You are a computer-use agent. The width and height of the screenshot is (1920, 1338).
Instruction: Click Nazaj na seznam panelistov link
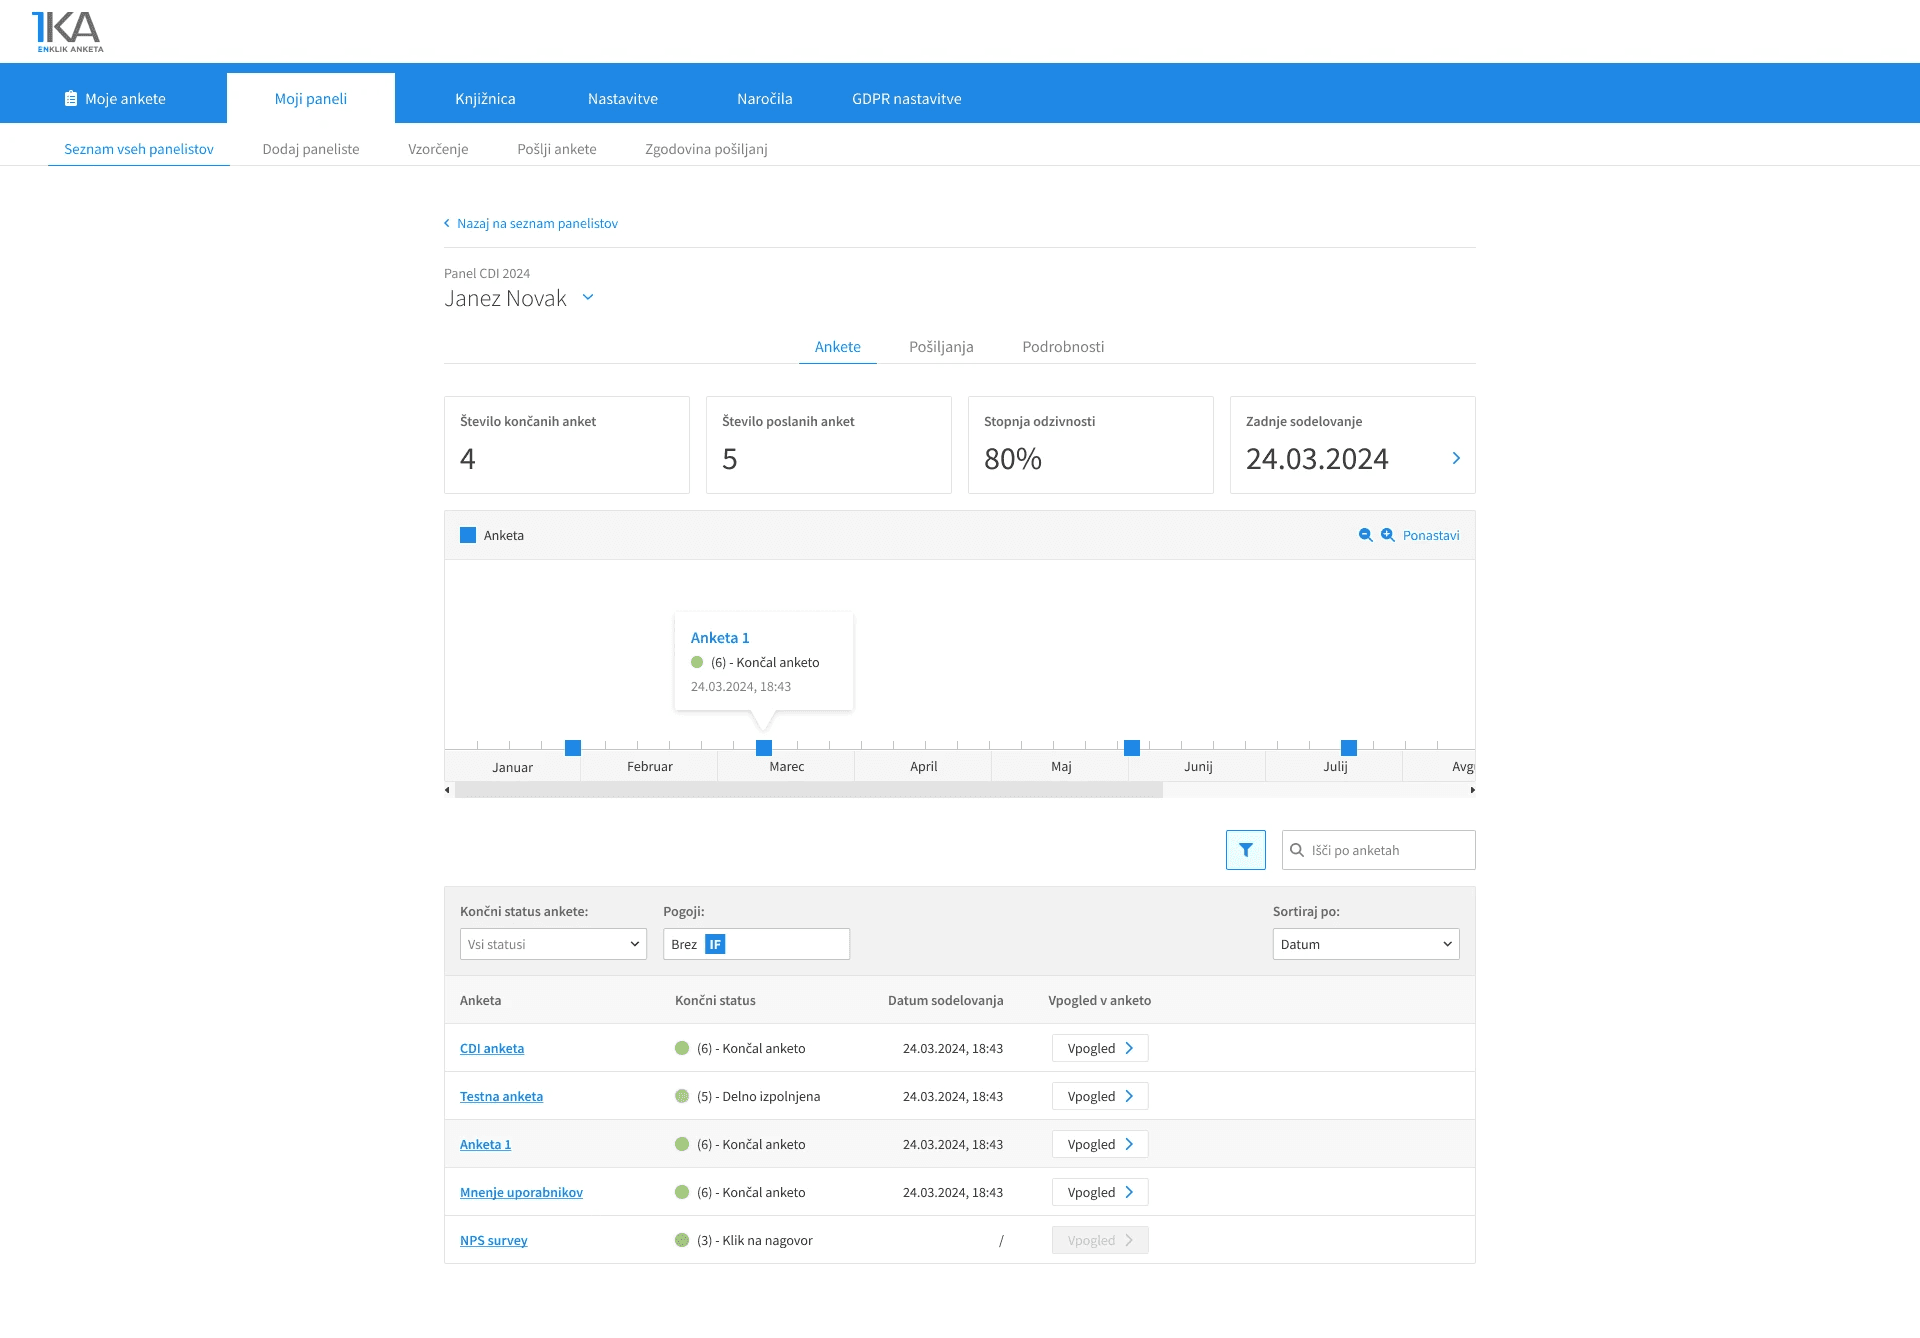536,223
